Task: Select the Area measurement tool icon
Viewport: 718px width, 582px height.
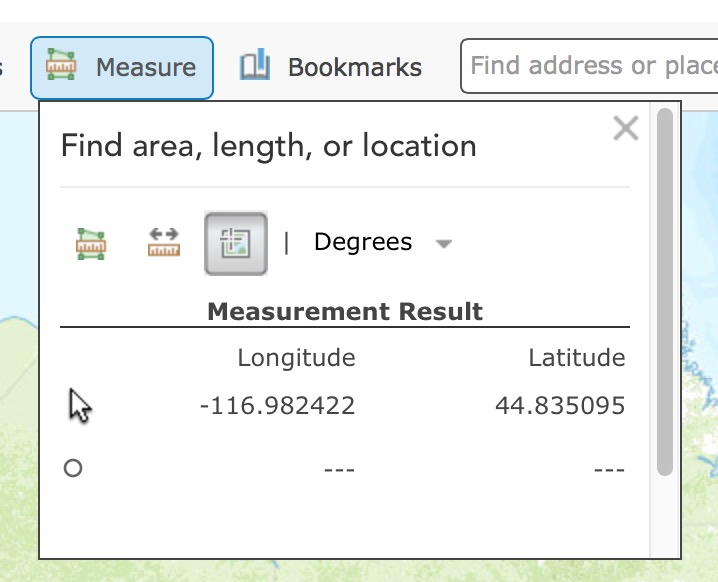Action: pyautogui.click(x=91, y=243)
